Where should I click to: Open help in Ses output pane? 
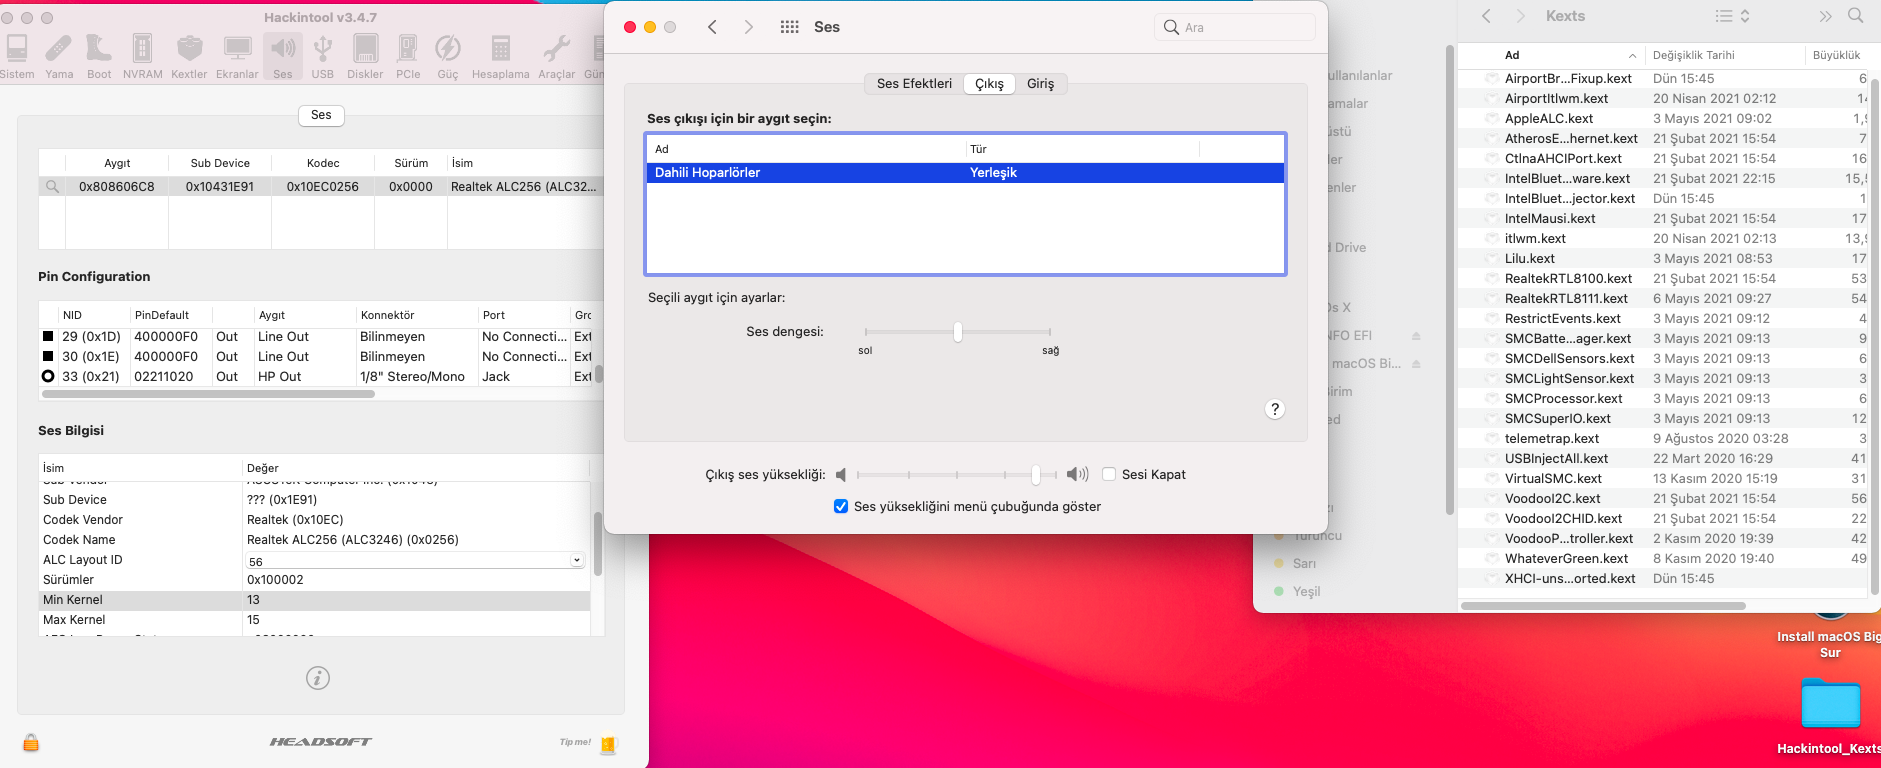pos(1275,409)
